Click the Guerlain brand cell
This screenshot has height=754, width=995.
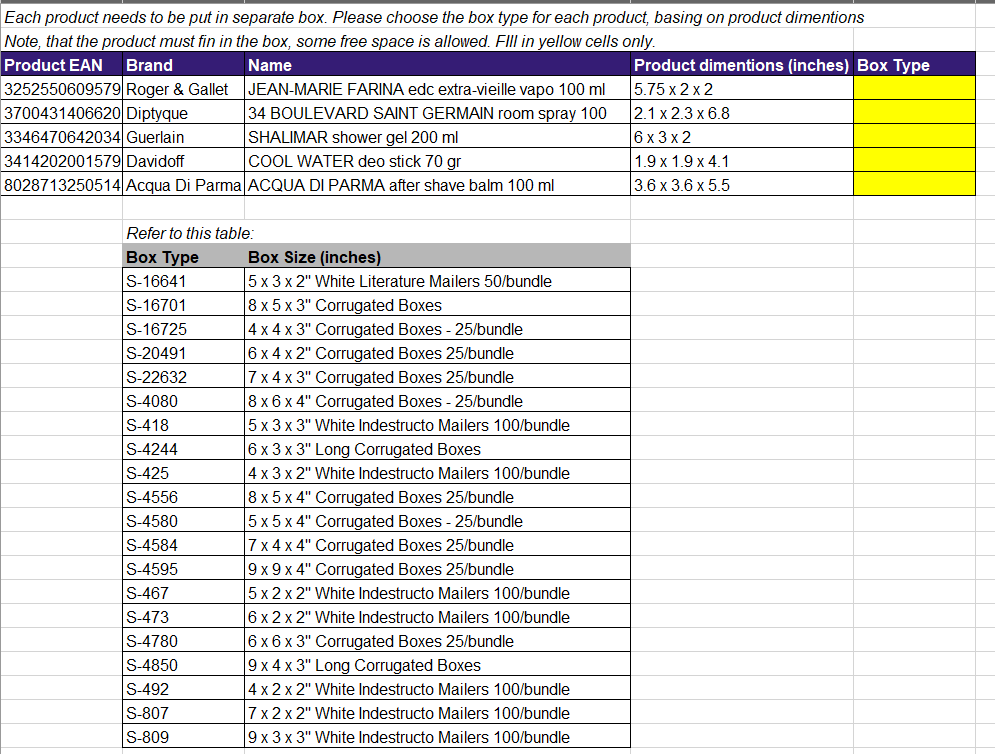(x=183, y=136)
